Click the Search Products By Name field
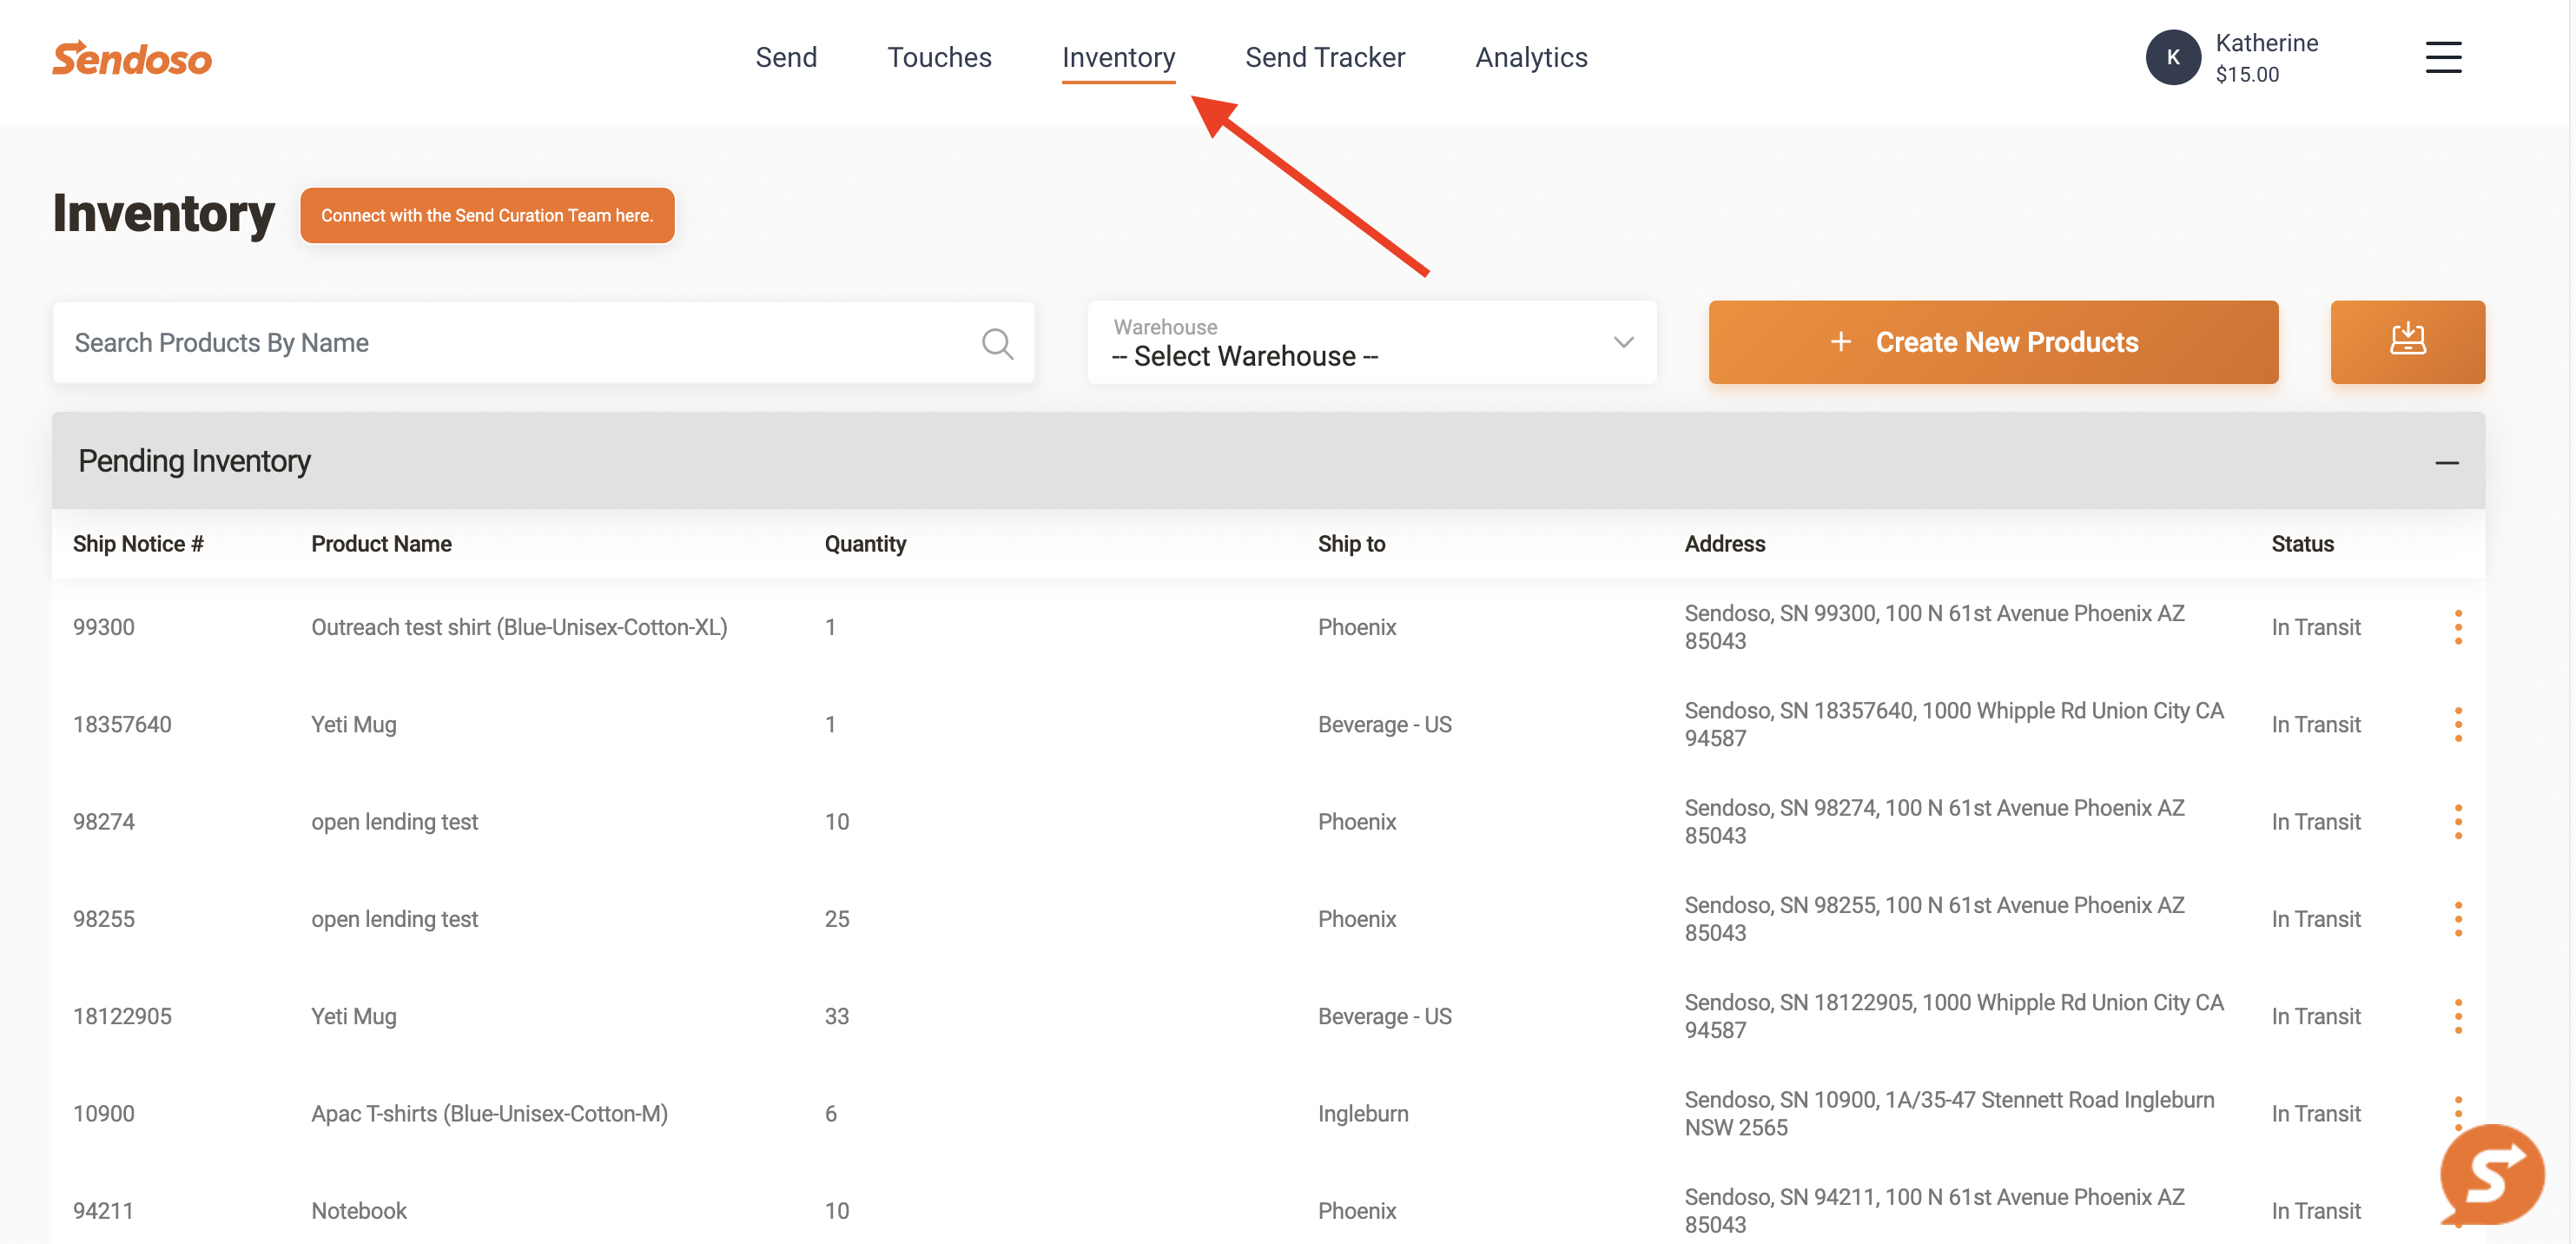2576x1244 pixels. pos(450,342)
